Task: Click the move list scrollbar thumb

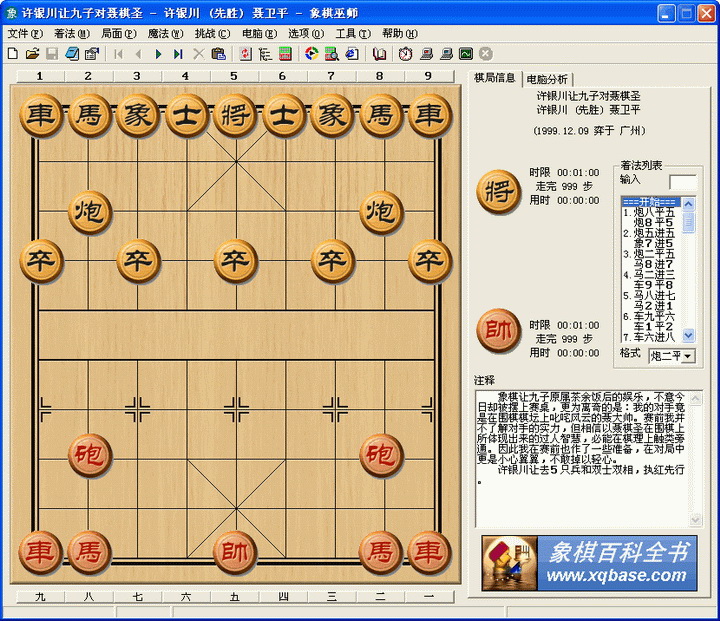Action: 688,222
